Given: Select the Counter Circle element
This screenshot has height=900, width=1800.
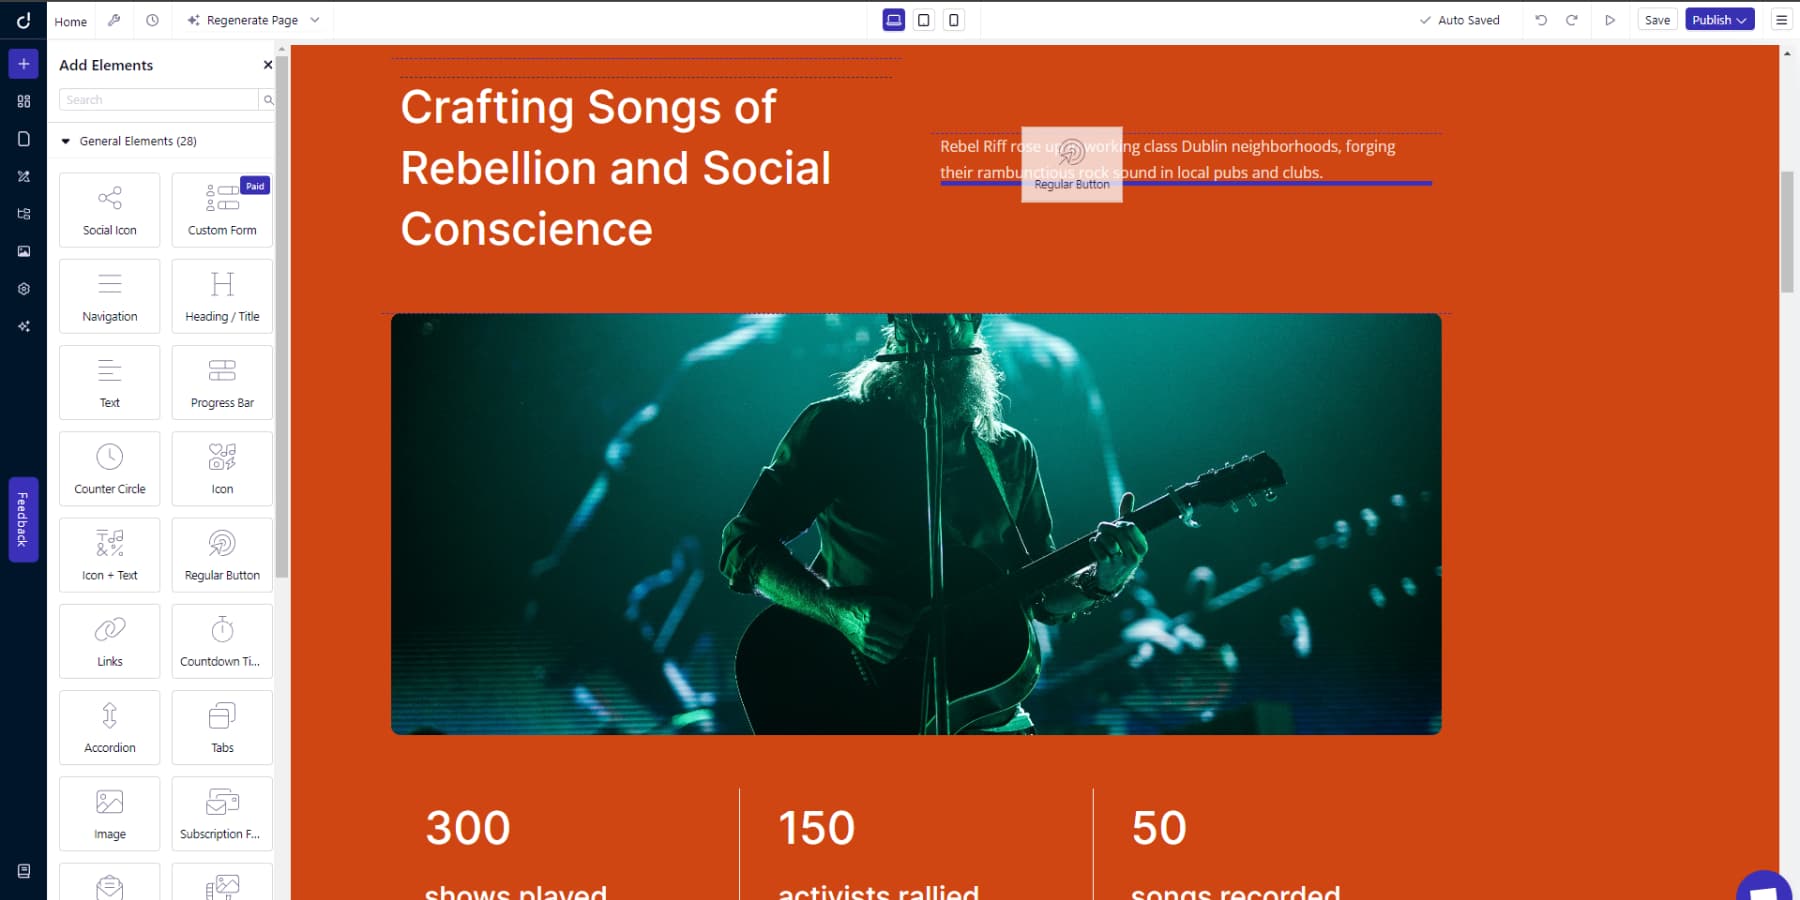Looking at the screenshot, I should 109,468.
